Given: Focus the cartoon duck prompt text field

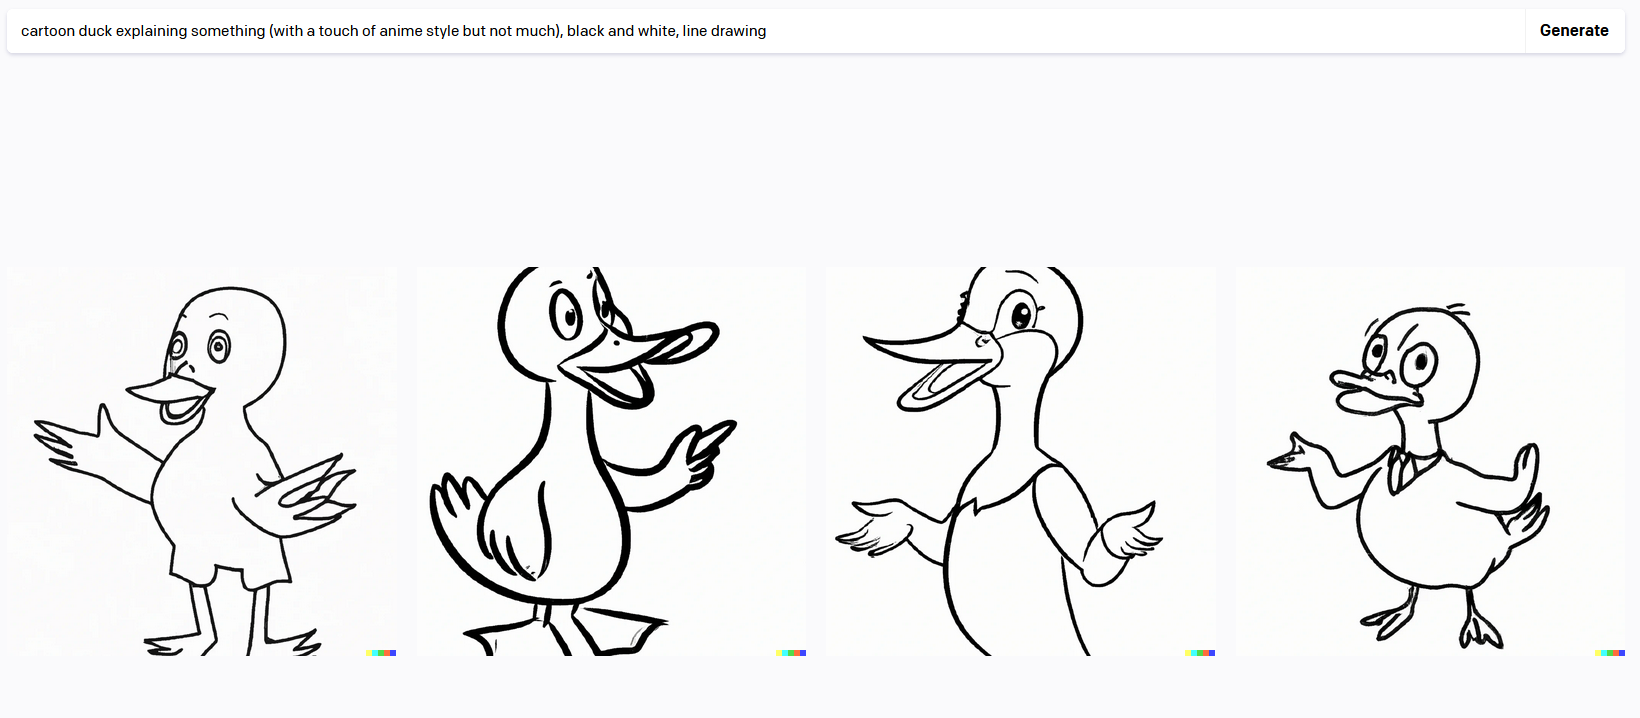Looking at the screenshot, I should (x=766, y=31).
